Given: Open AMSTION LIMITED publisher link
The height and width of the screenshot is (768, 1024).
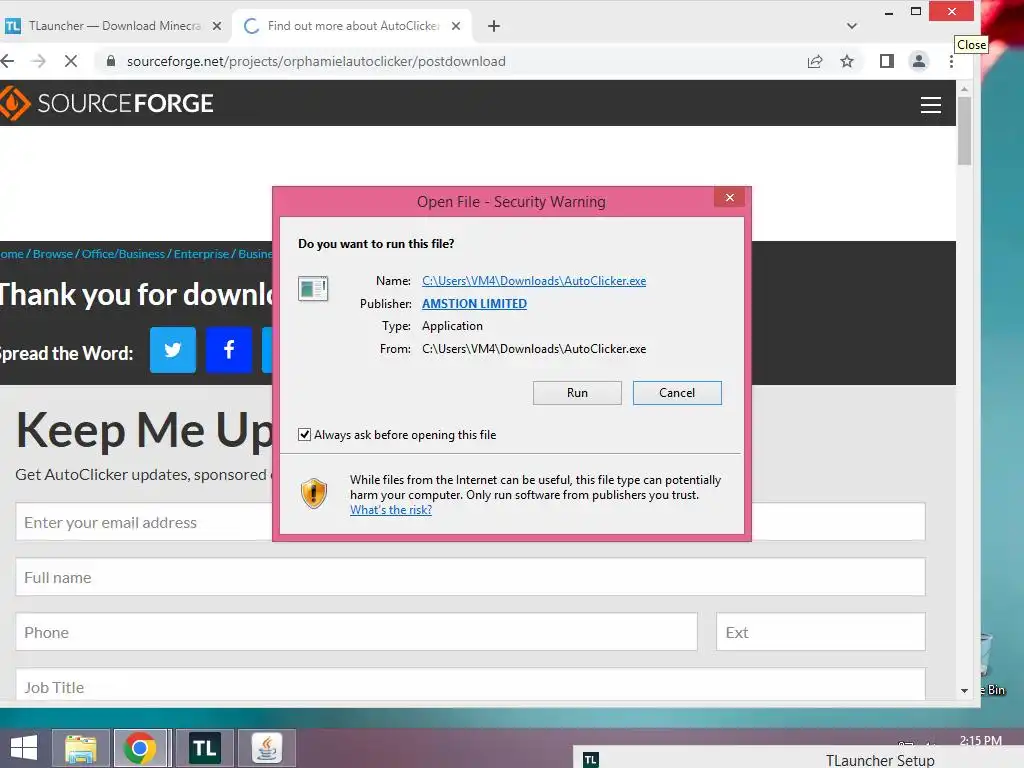Looking at the screenshot, I should [474, 304].
